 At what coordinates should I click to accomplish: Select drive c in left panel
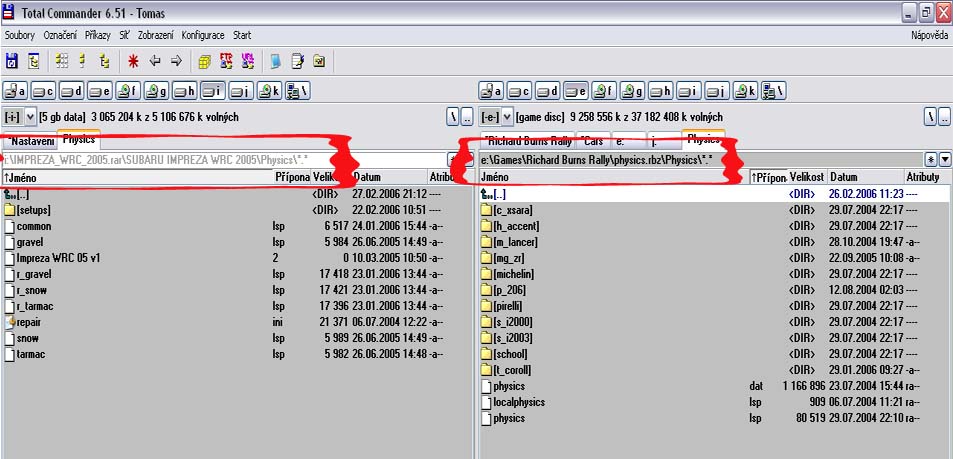coord(44,91)
